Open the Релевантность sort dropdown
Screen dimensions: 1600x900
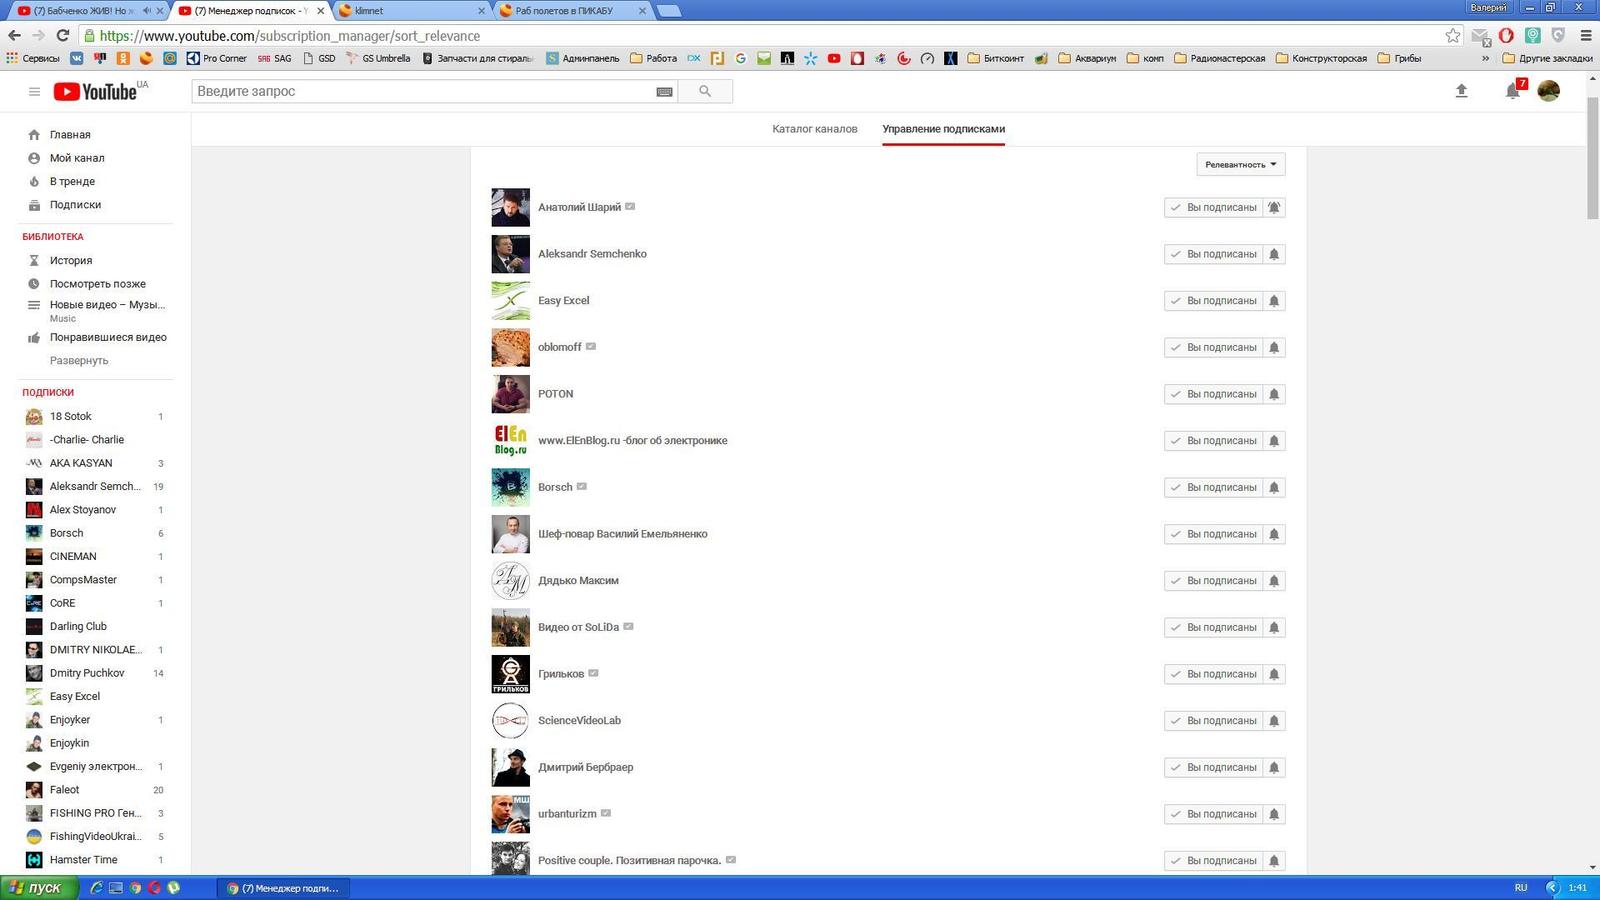(1240, 164)
